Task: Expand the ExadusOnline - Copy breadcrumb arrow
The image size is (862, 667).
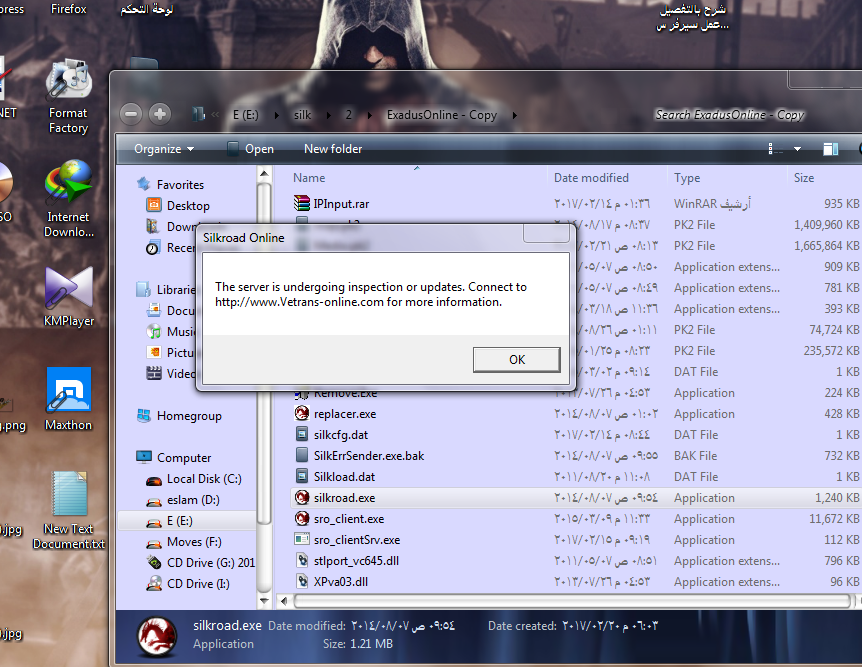Action: click(515, 115)
